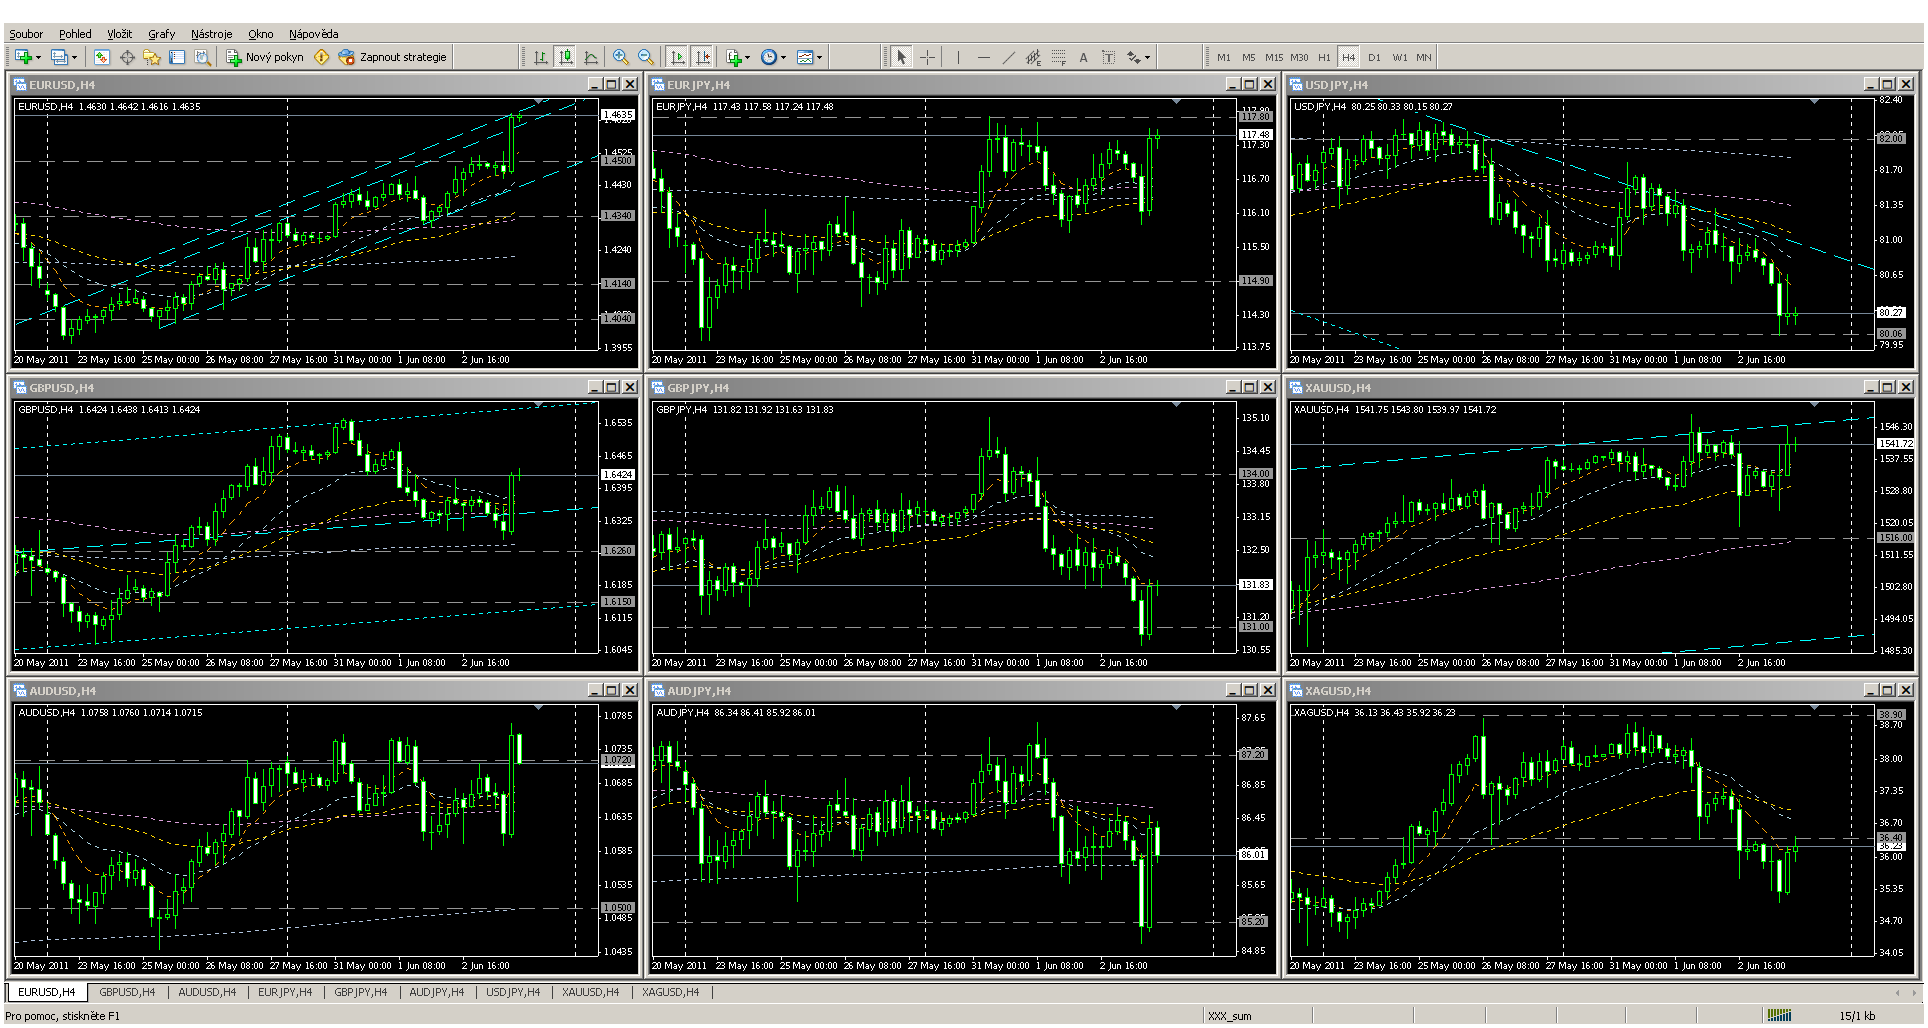Switch to GBPUSD,H4 bottom tab
This screenshot has height=1028, width=1928.
click(x=127, y=992)
